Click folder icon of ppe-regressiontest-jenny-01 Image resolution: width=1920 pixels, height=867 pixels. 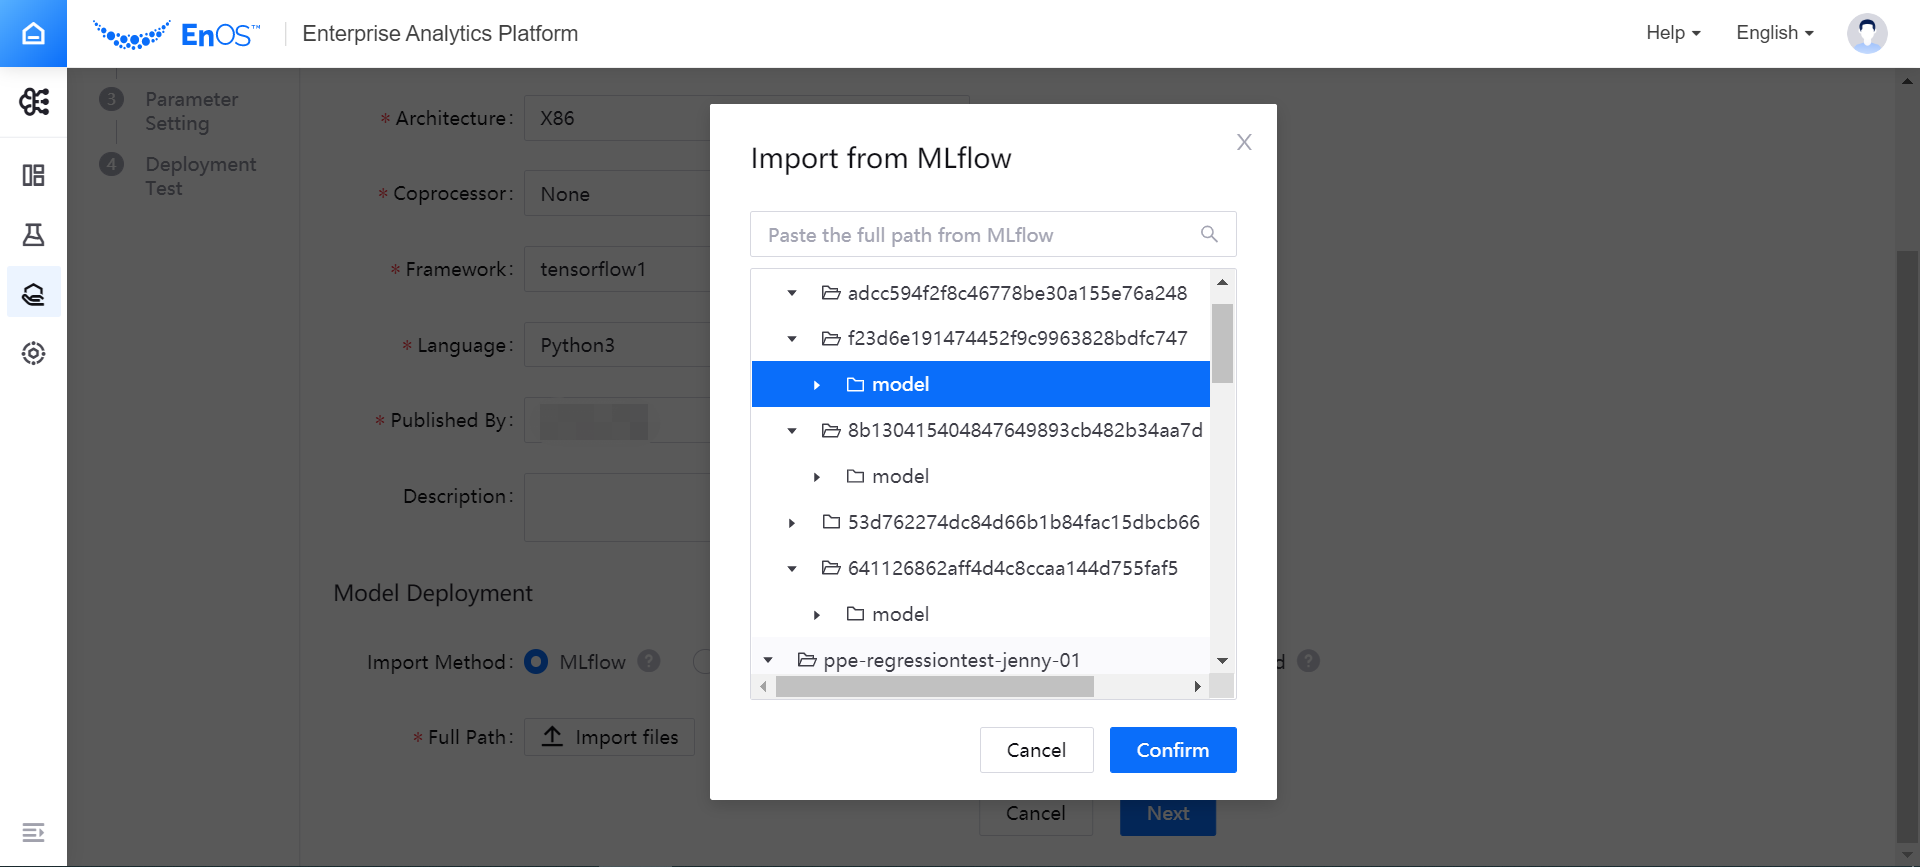[x=807, y=660]
